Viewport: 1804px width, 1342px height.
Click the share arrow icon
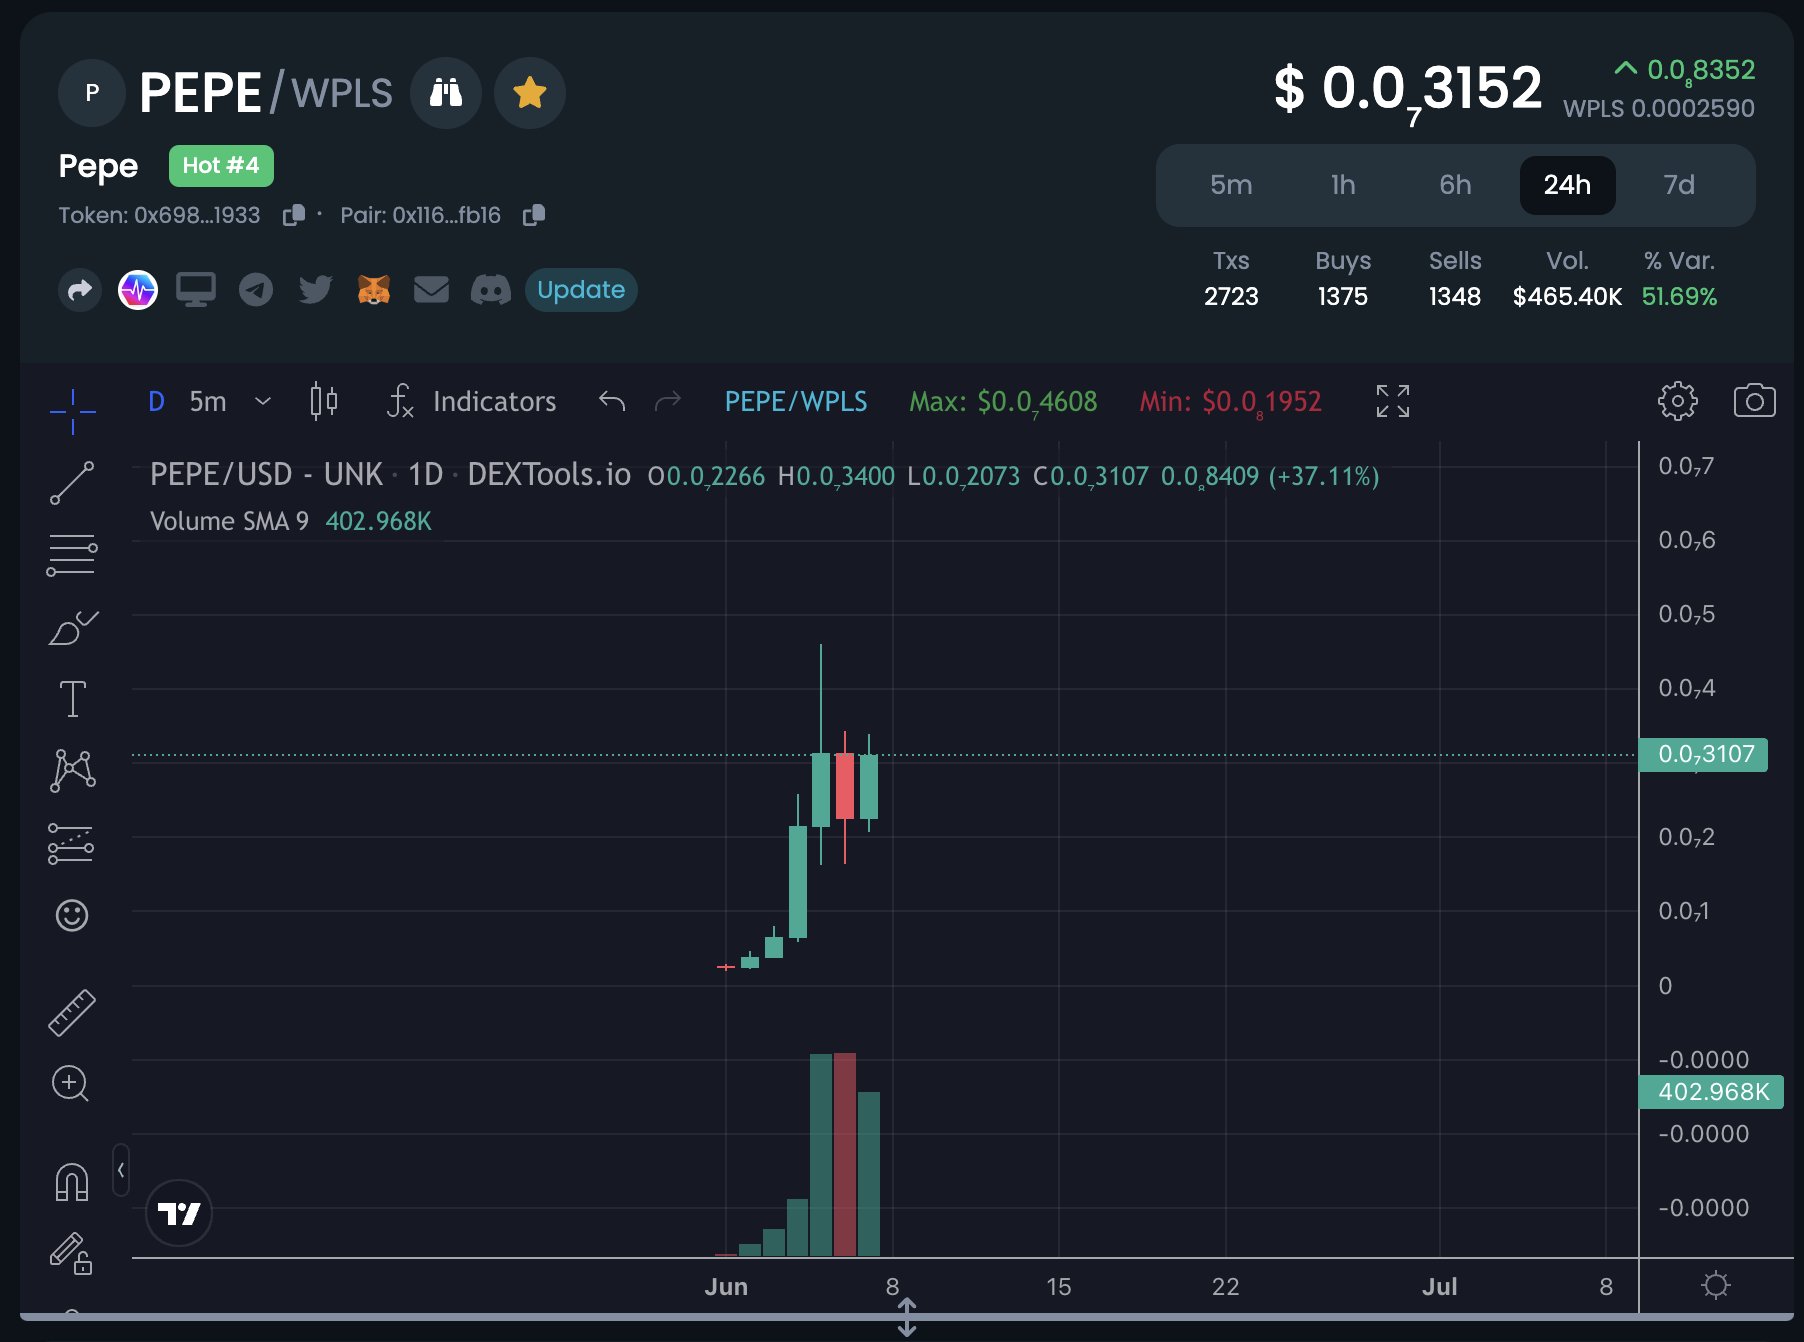(80, 290)
